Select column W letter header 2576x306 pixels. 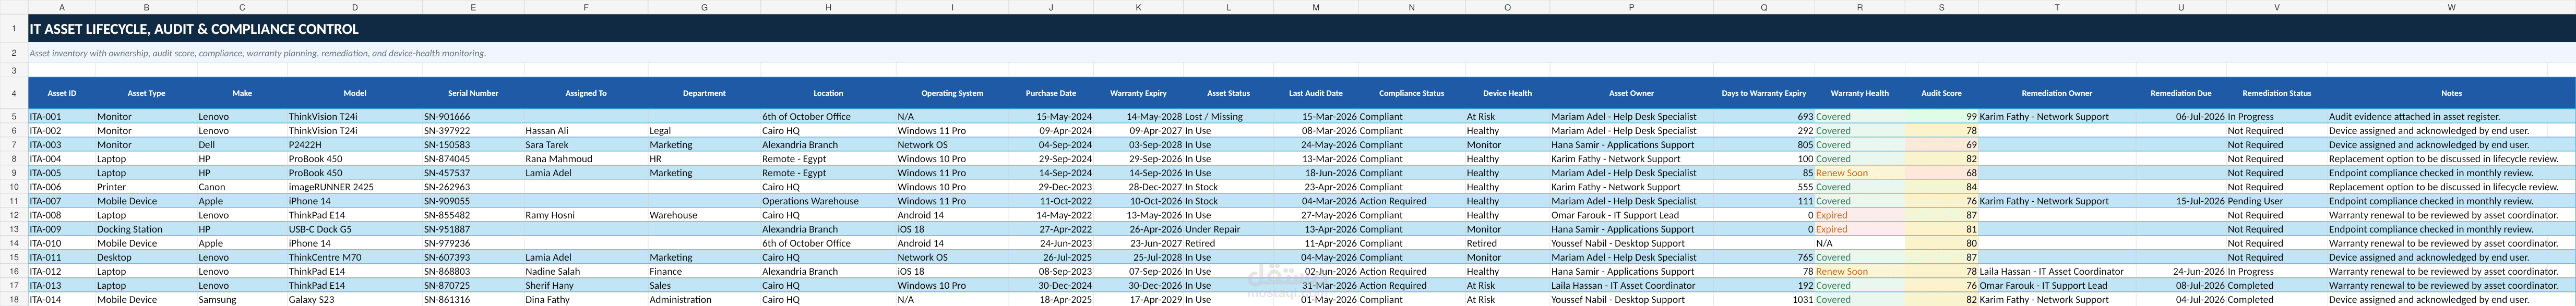tap(2450, 7)
